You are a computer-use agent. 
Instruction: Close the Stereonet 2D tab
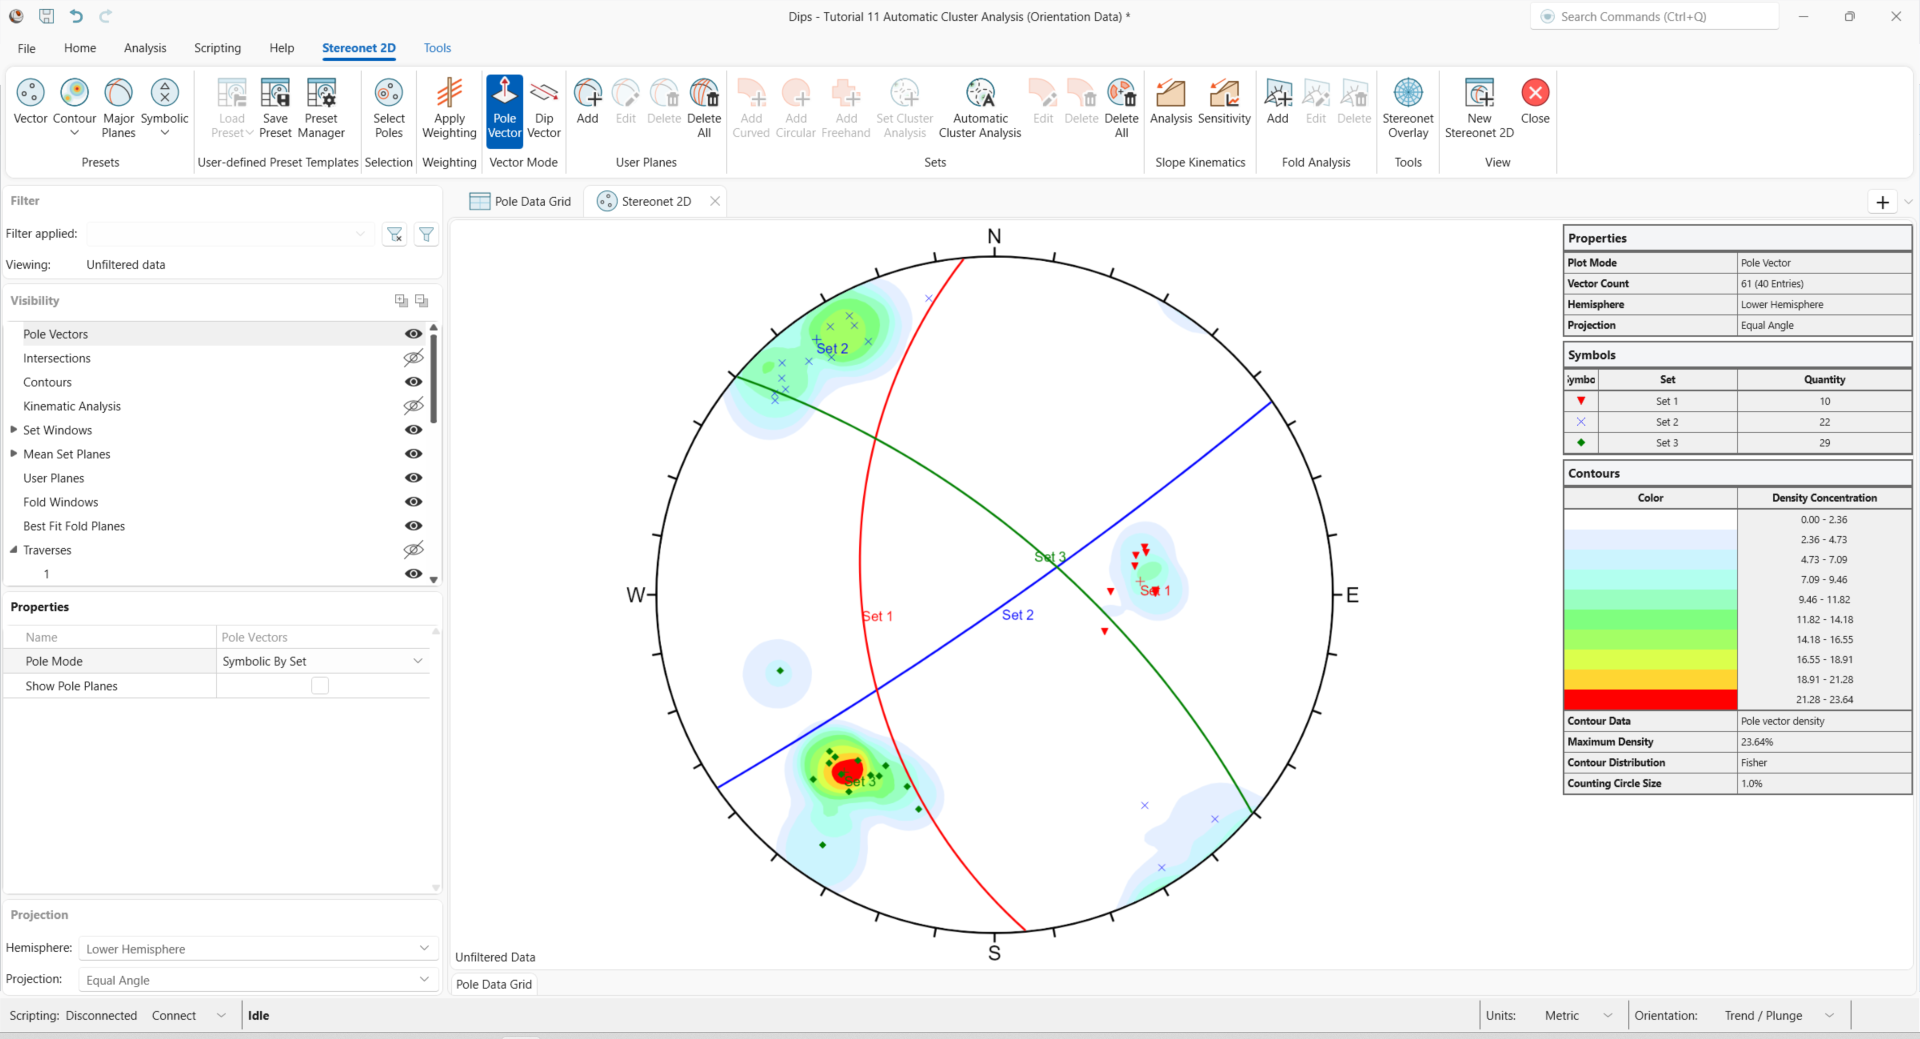click(x=715, y=201)
